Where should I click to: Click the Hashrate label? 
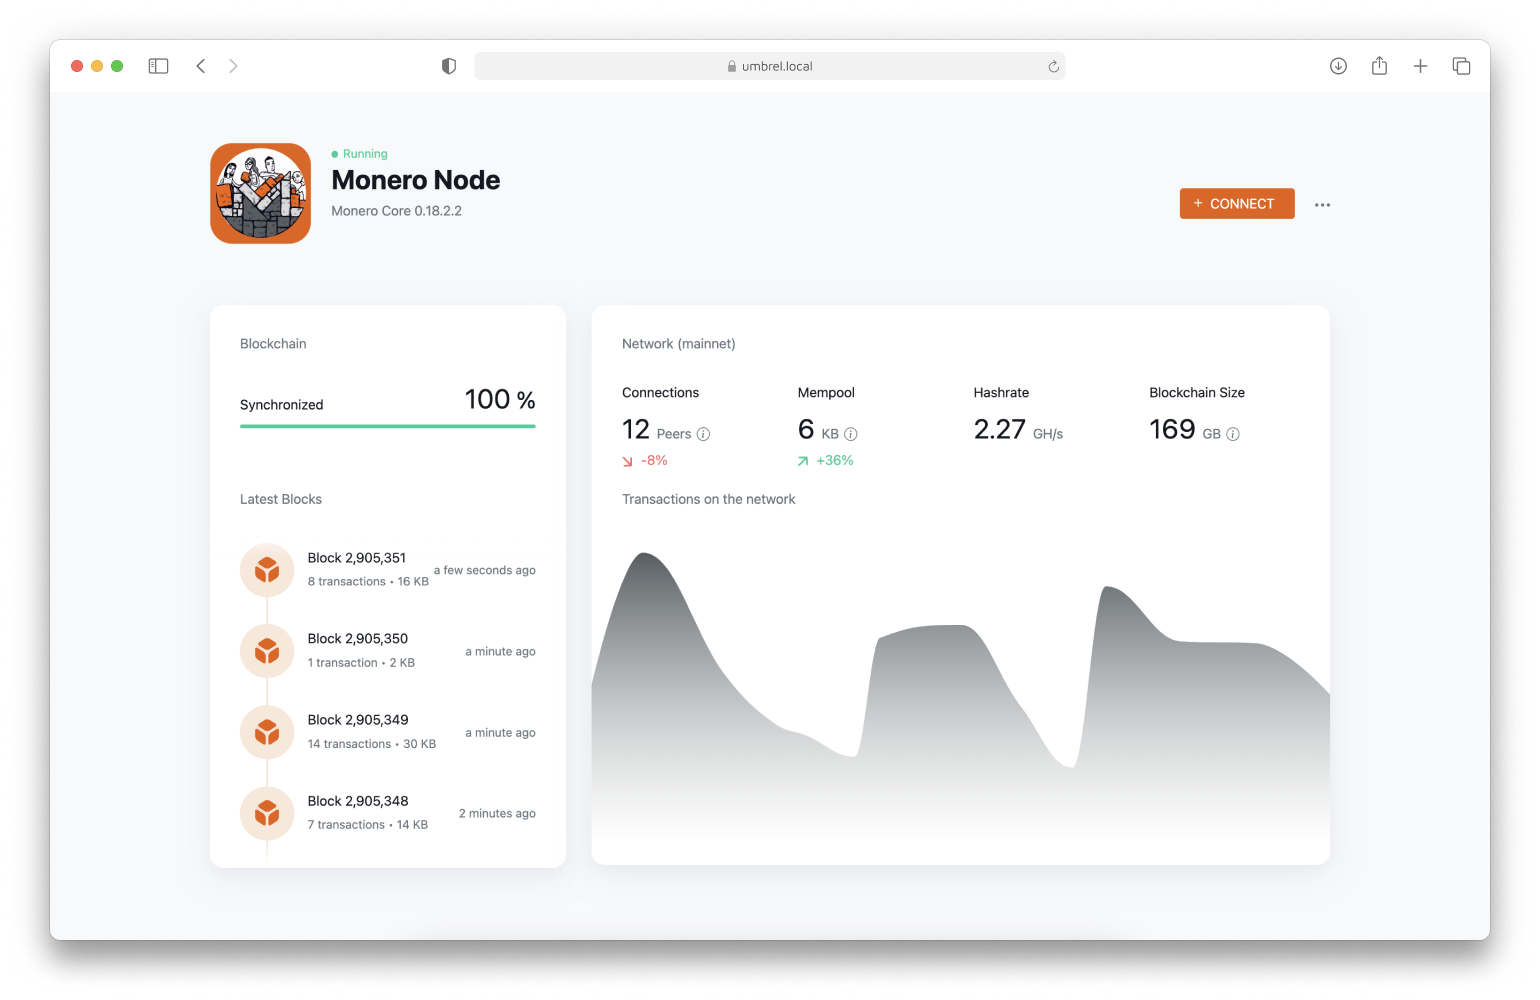(x=1001, y=393)
